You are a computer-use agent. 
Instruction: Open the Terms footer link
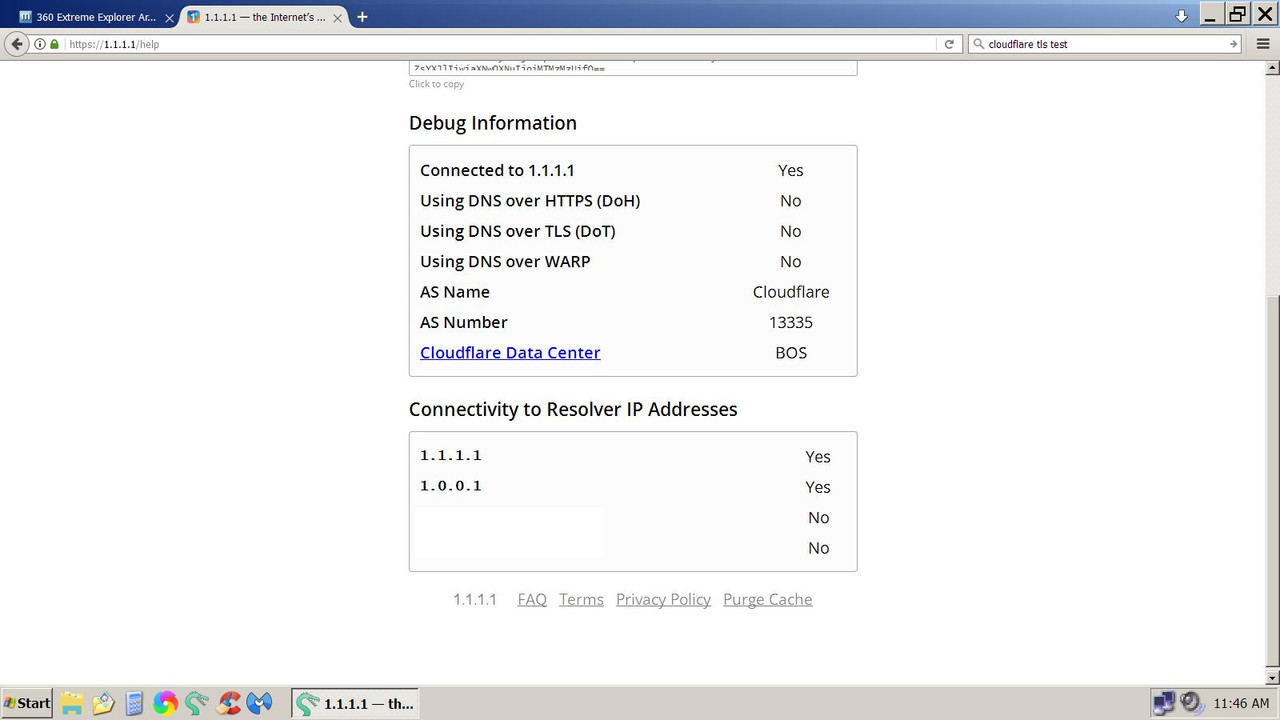coord(581,599)
